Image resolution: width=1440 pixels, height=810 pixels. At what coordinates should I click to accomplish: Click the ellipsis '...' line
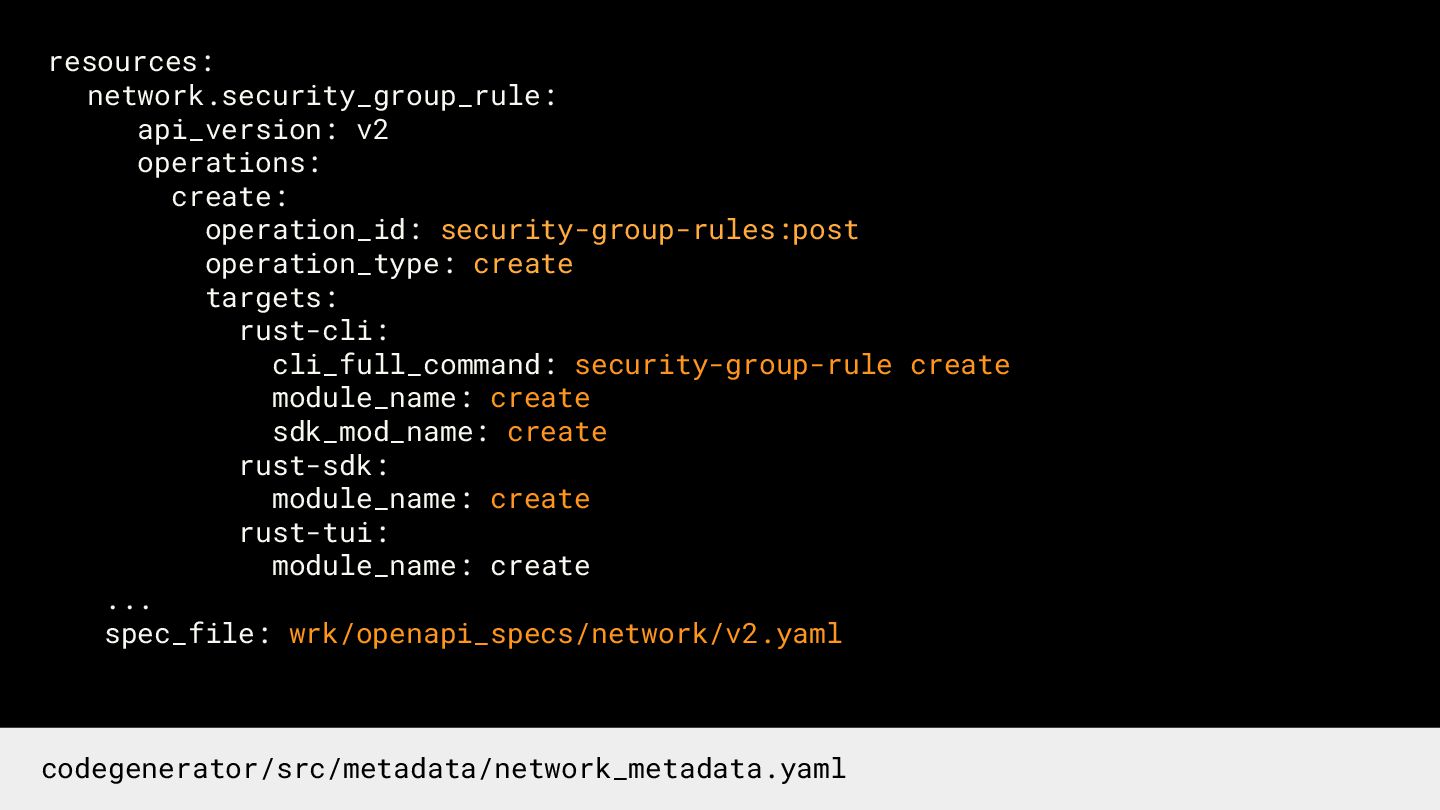(128, 603)
